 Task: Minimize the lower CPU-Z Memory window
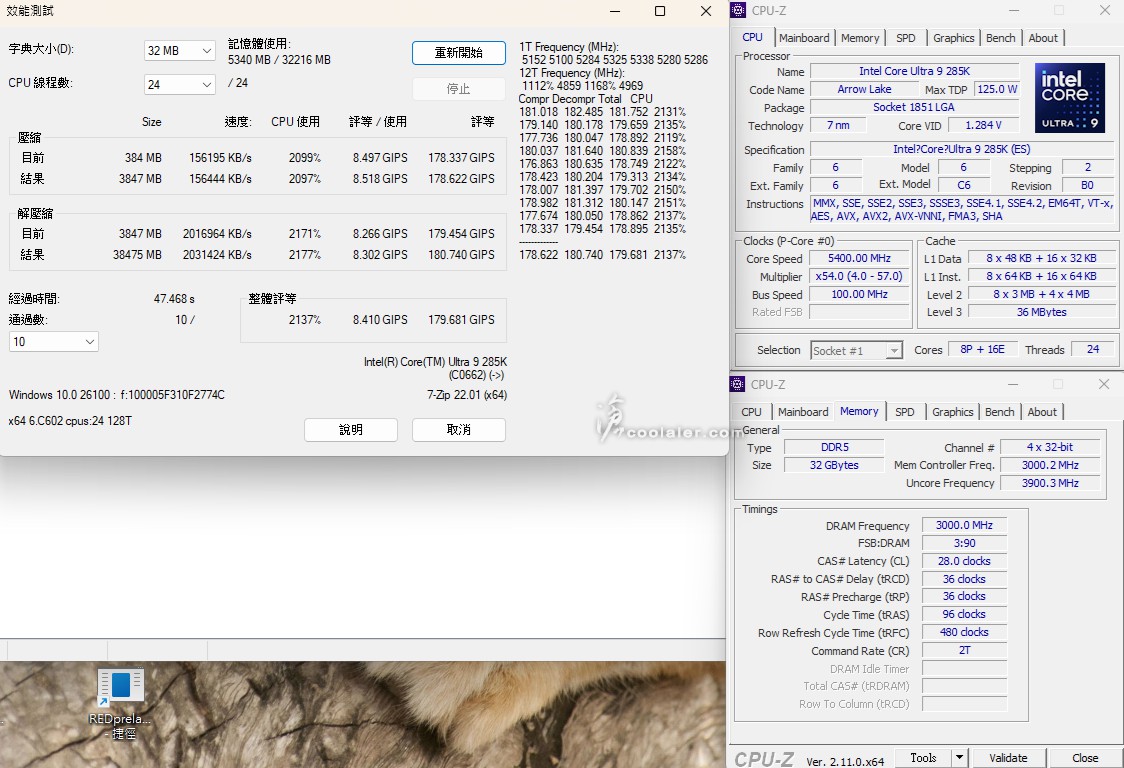coord(1012,384)
